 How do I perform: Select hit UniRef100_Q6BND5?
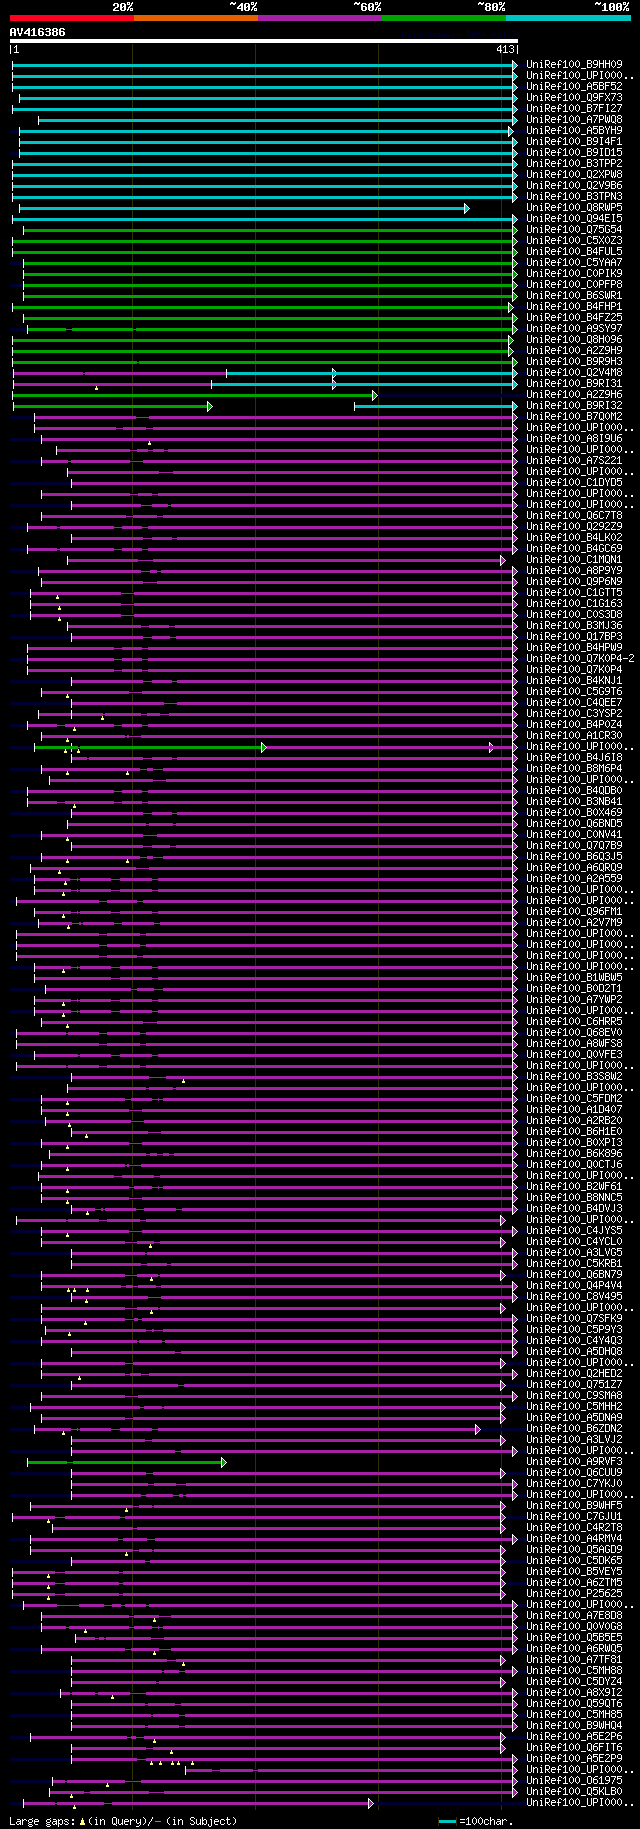tap(574, 824)
